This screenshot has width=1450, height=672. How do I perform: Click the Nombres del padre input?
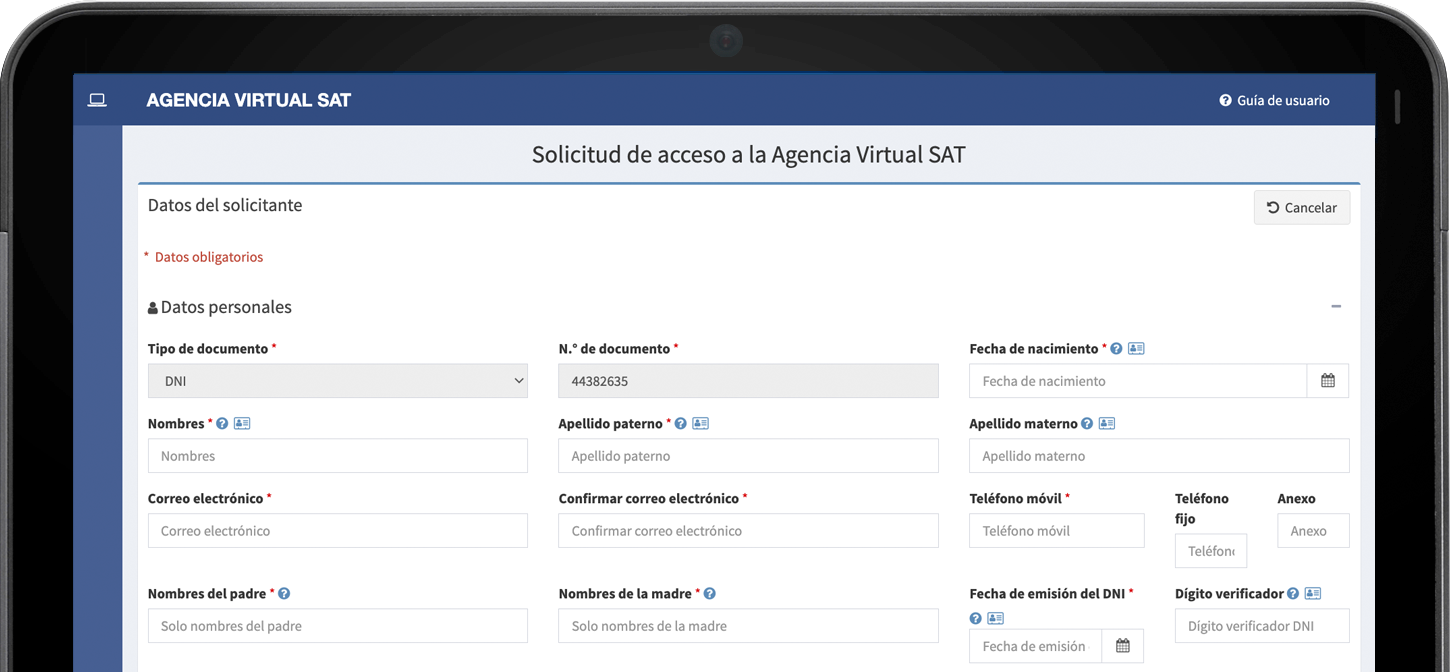click(x=338, y=626)
